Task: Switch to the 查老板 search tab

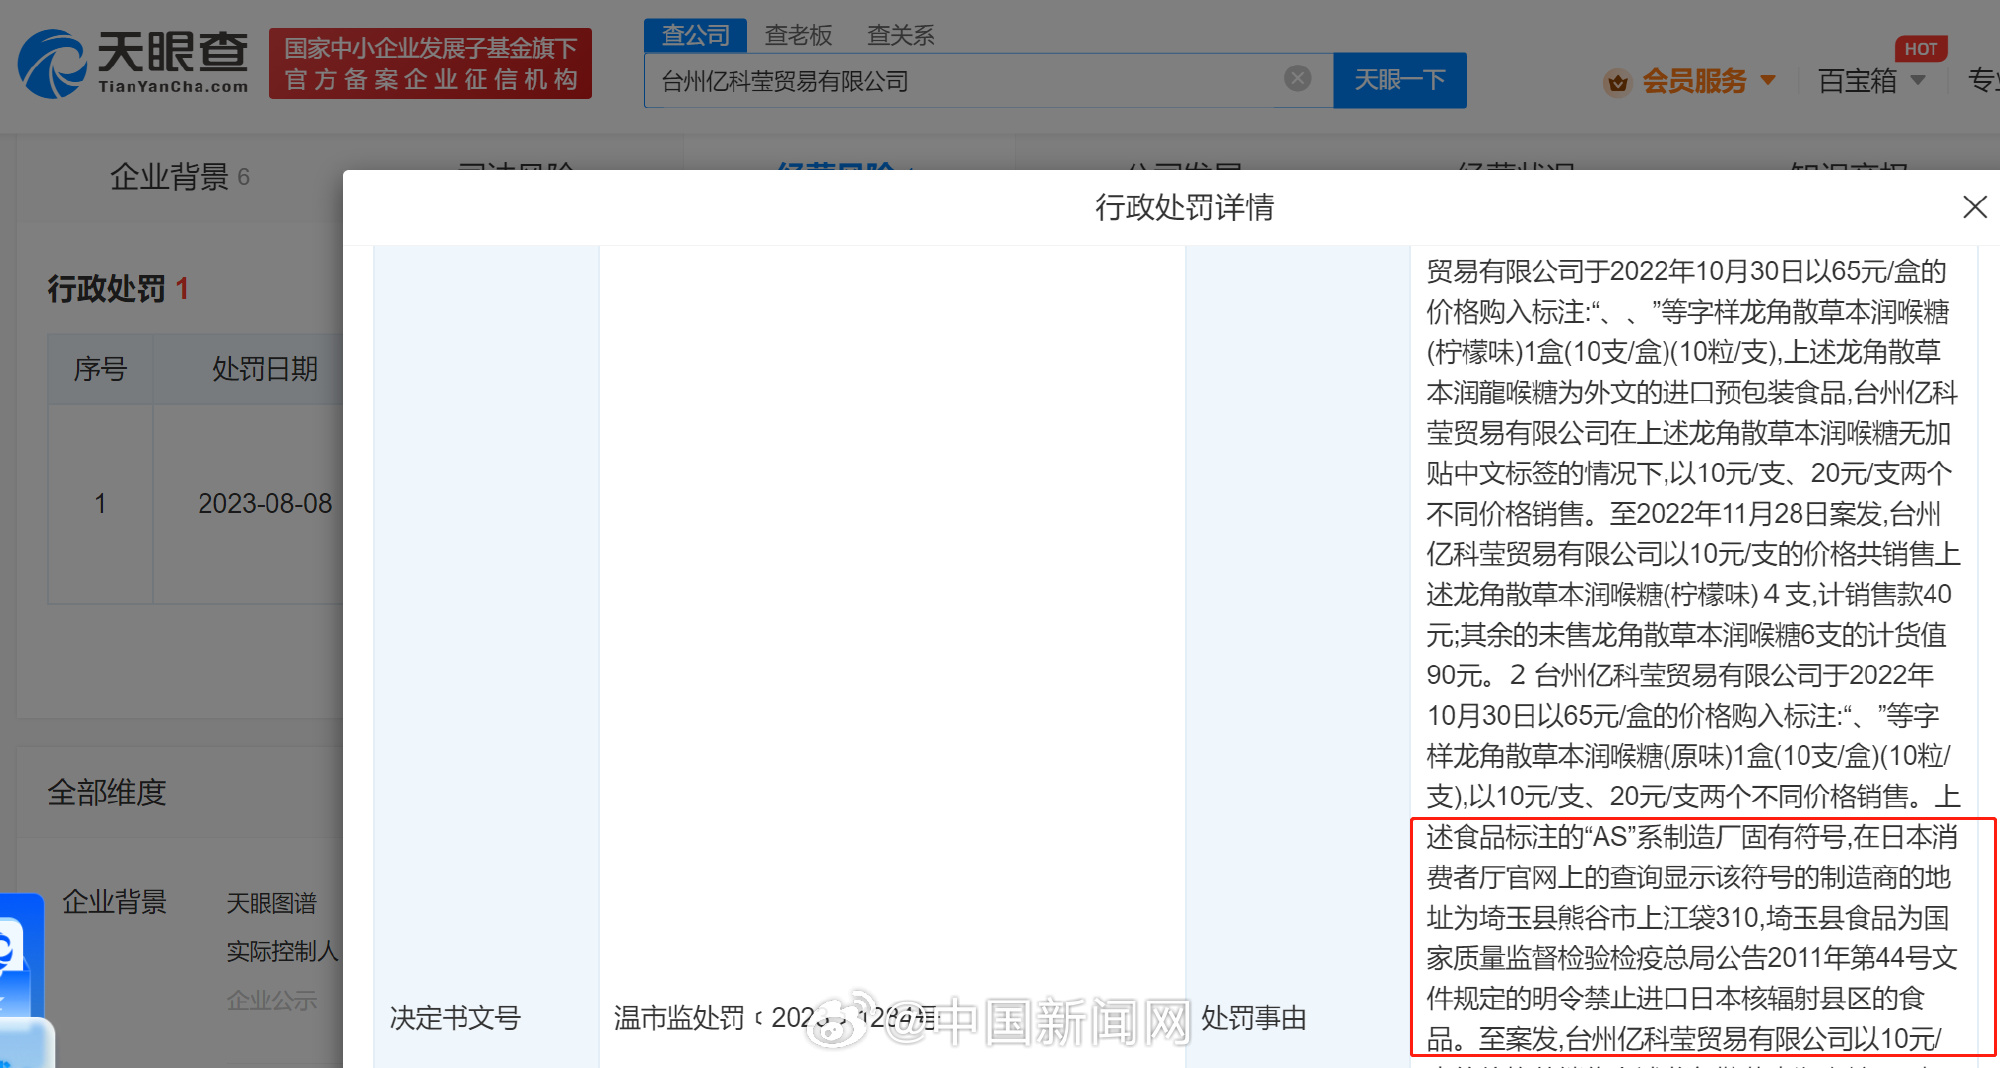Action: (x=798, y=36)
